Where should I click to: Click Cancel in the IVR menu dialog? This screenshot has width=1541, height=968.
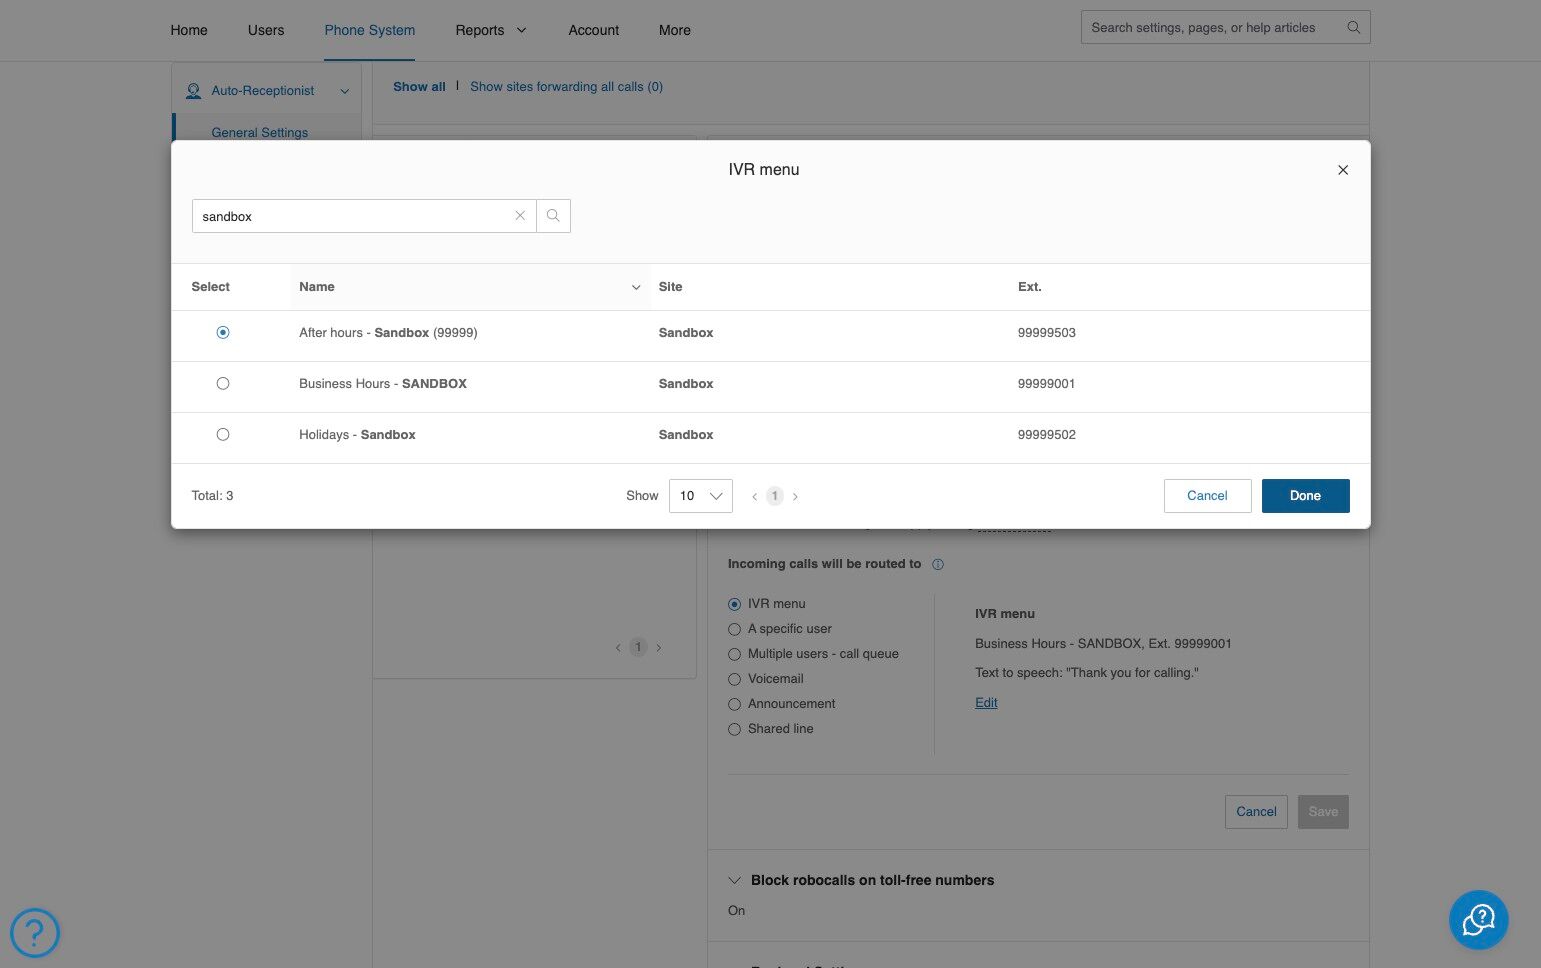click(x=1207, y=496)
